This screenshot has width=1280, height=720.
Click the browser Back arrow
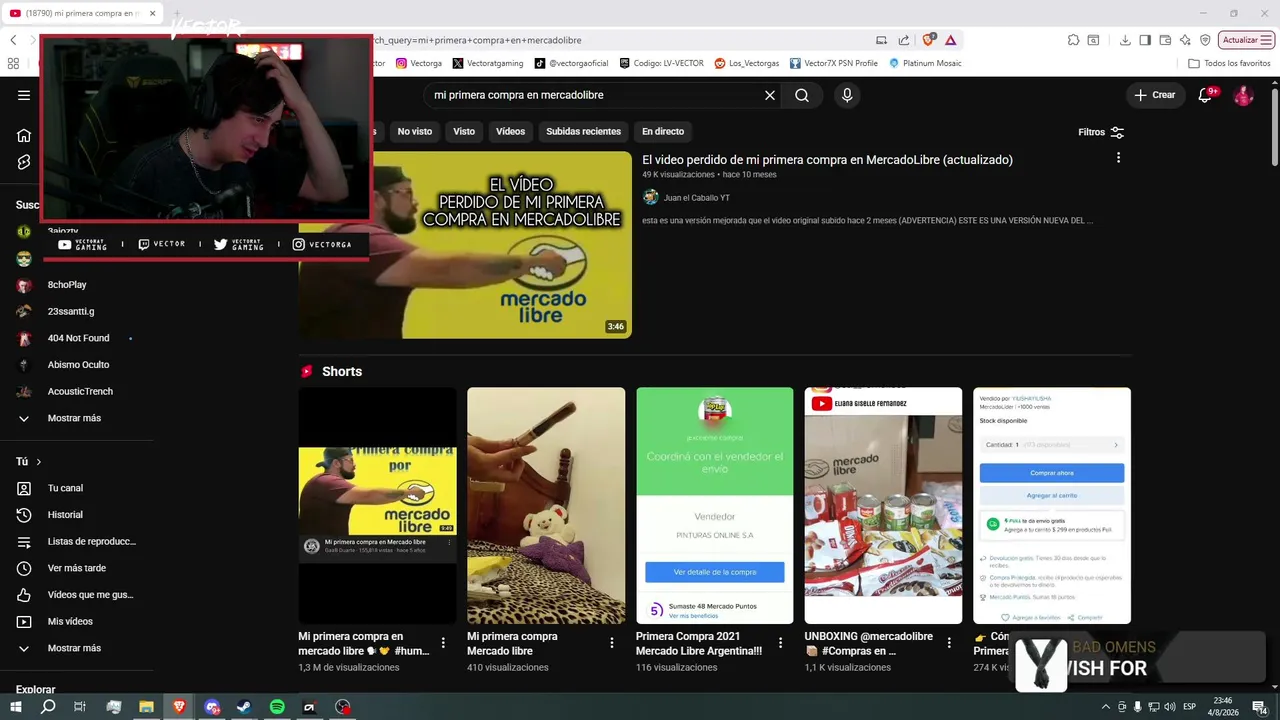pyautogui.click(x=13, y=40)
